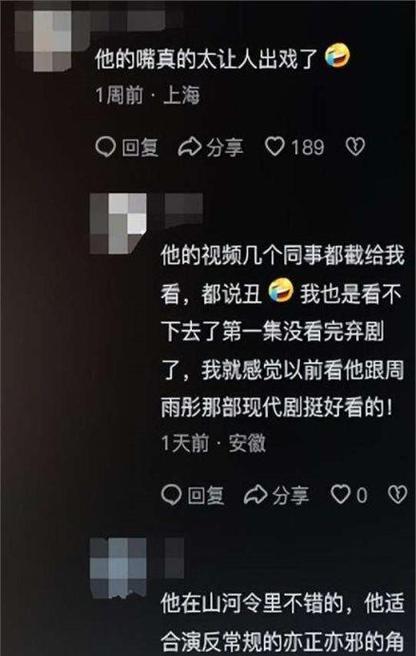Dislike the Shanghai comment via broken heart
The height and width of the screenshot is (656, 416).
click(355, 147)
